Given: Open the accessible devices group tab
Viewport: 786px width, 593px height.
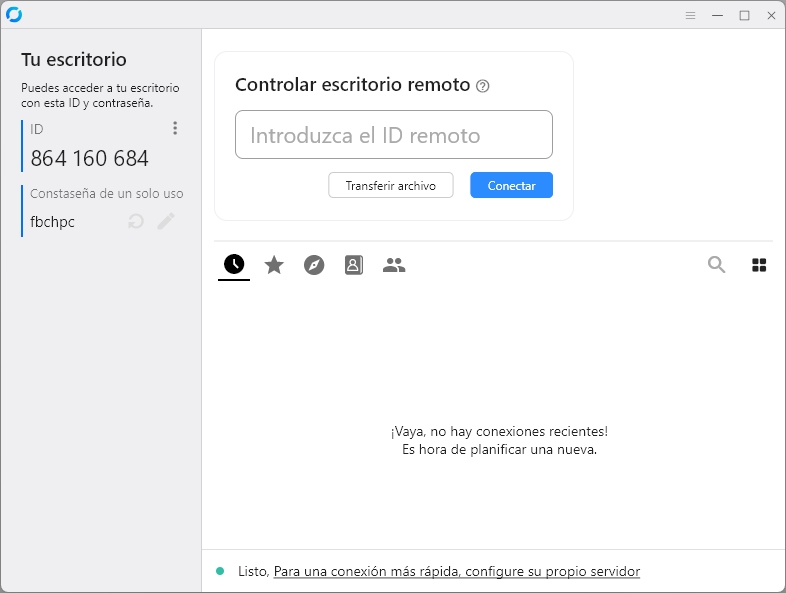Looking at the screenshot, I should [394, 265].
